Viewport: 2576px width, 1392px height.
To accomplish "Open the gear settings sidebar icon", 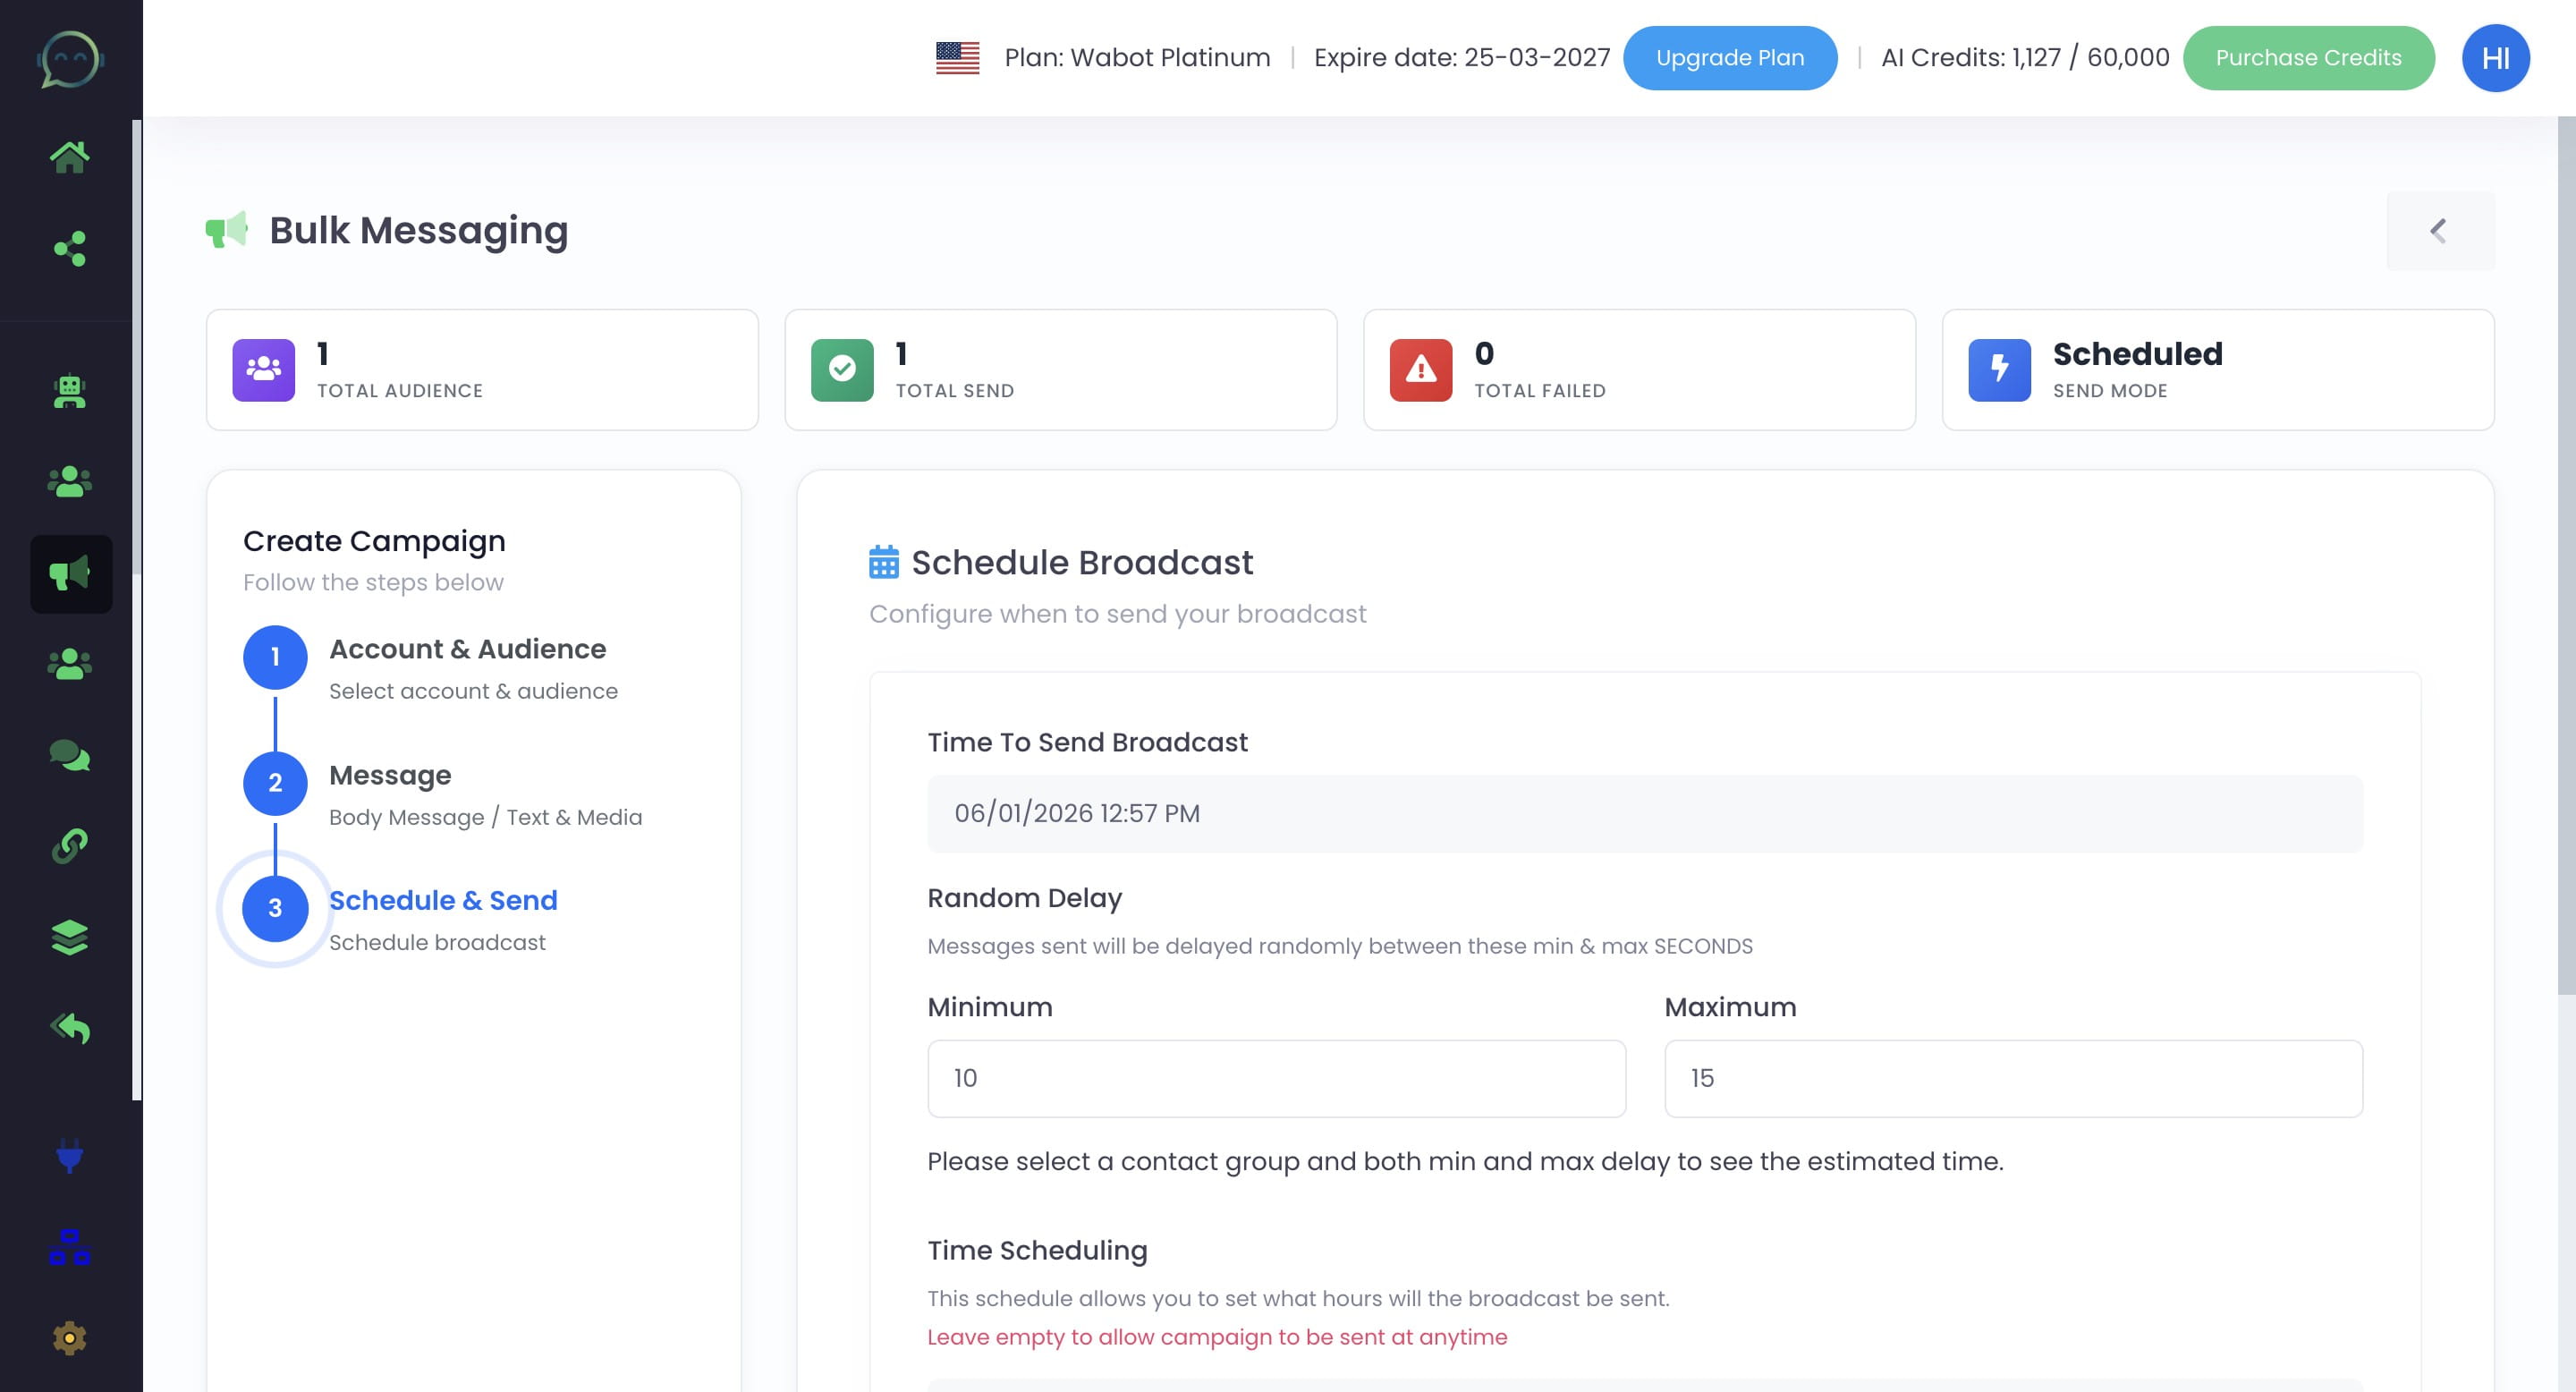I will point(69,1338).
